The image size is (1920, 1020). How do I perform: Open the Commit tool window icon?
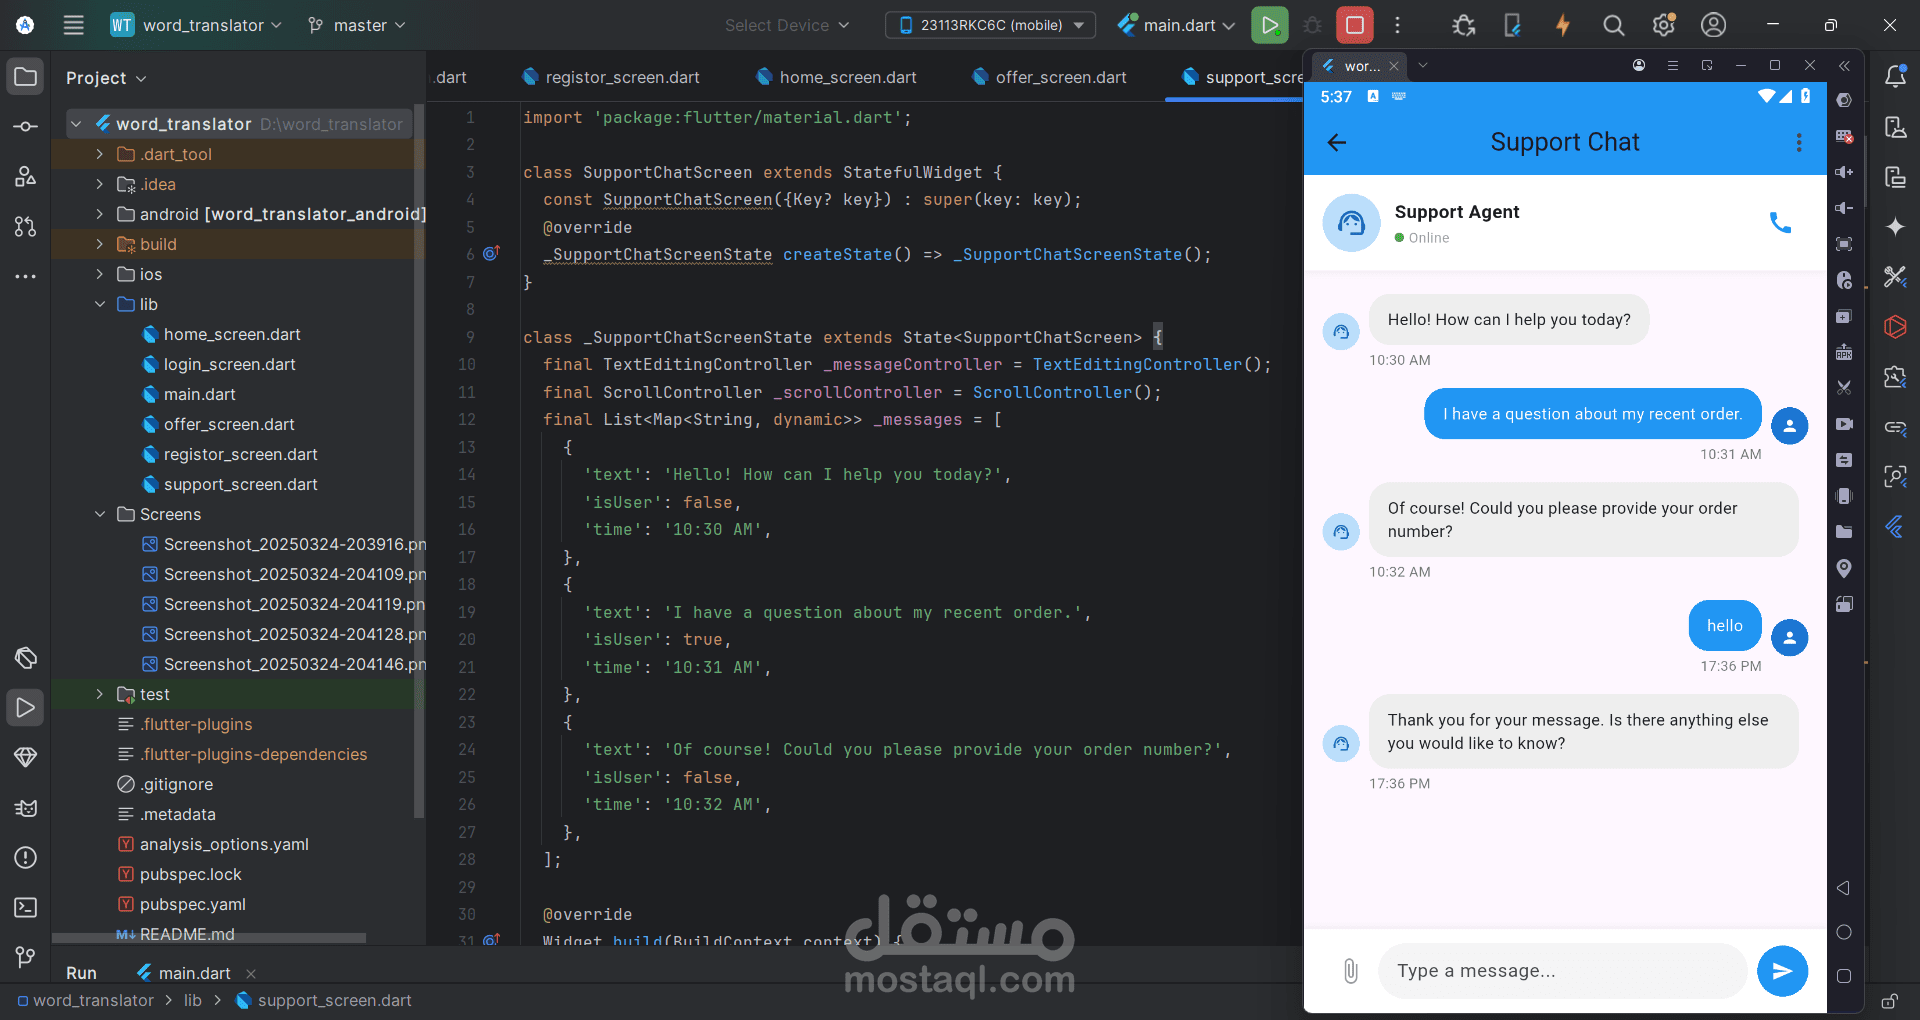(26, 127)
